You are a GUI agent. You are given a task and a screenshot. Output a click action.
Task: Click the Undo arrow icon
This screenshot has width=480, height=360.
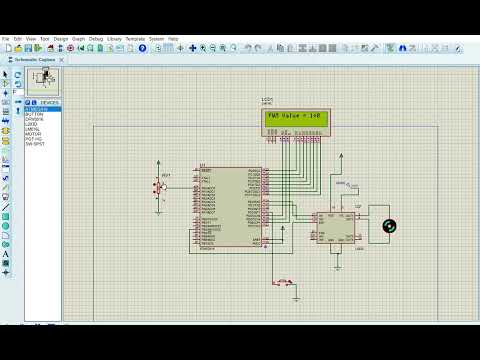248,48
